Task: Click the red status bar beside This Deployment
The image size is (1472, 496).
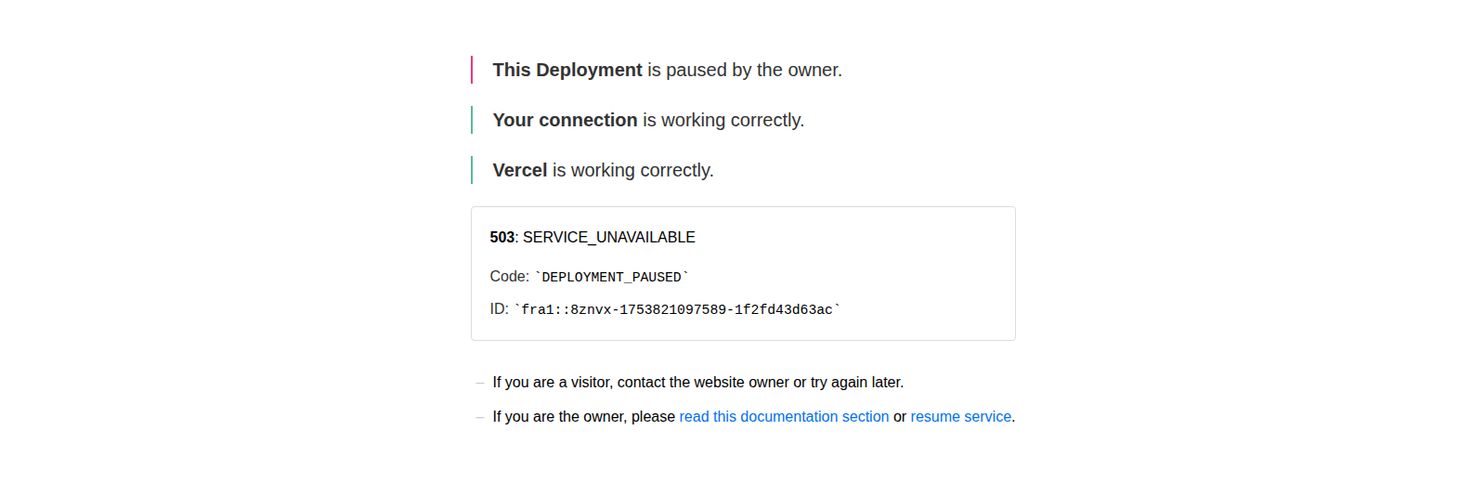Action: pos(472,70)
